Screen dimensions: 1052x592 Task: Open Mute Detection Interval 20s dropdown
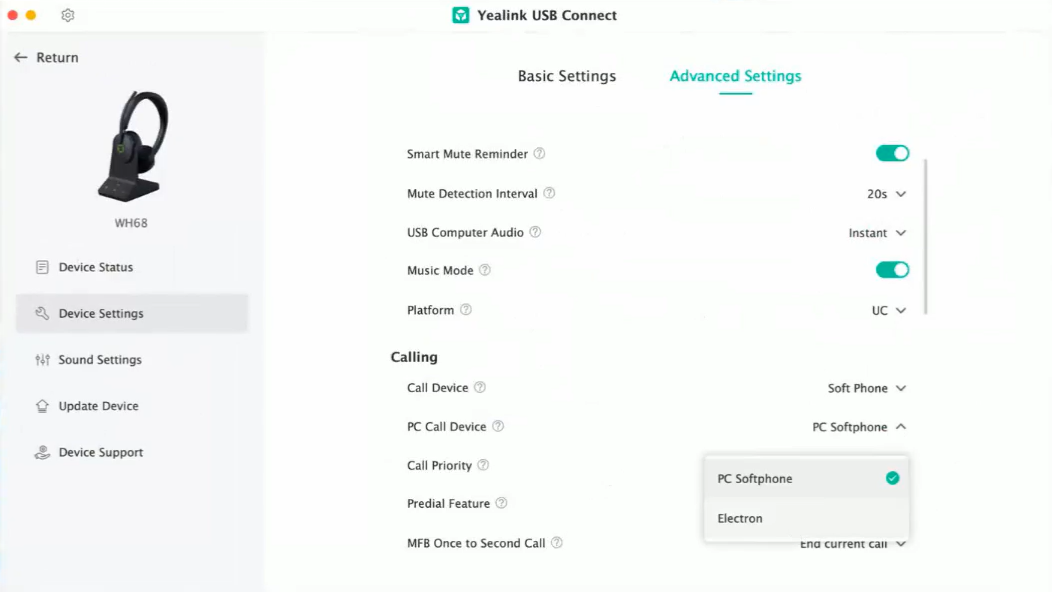[x=886, y=194]
